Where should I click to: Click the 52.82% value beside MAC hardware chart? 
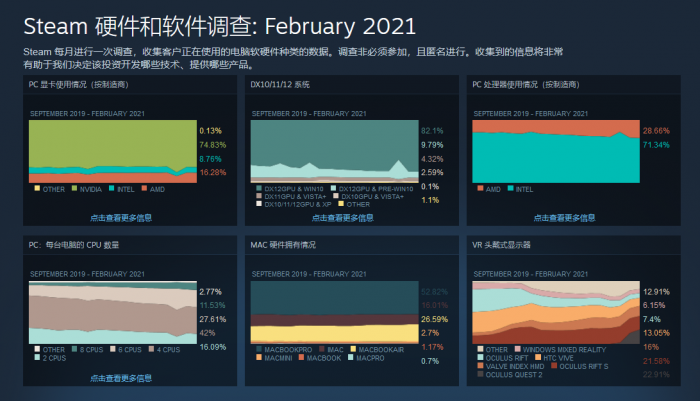click(434, 292)
